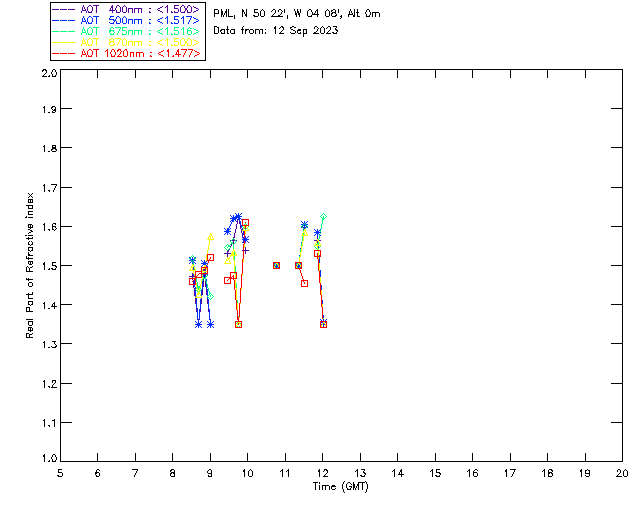Click the x-axis tick label 17
The height and width of the screenshot is (512, 640).
(510, 473)
